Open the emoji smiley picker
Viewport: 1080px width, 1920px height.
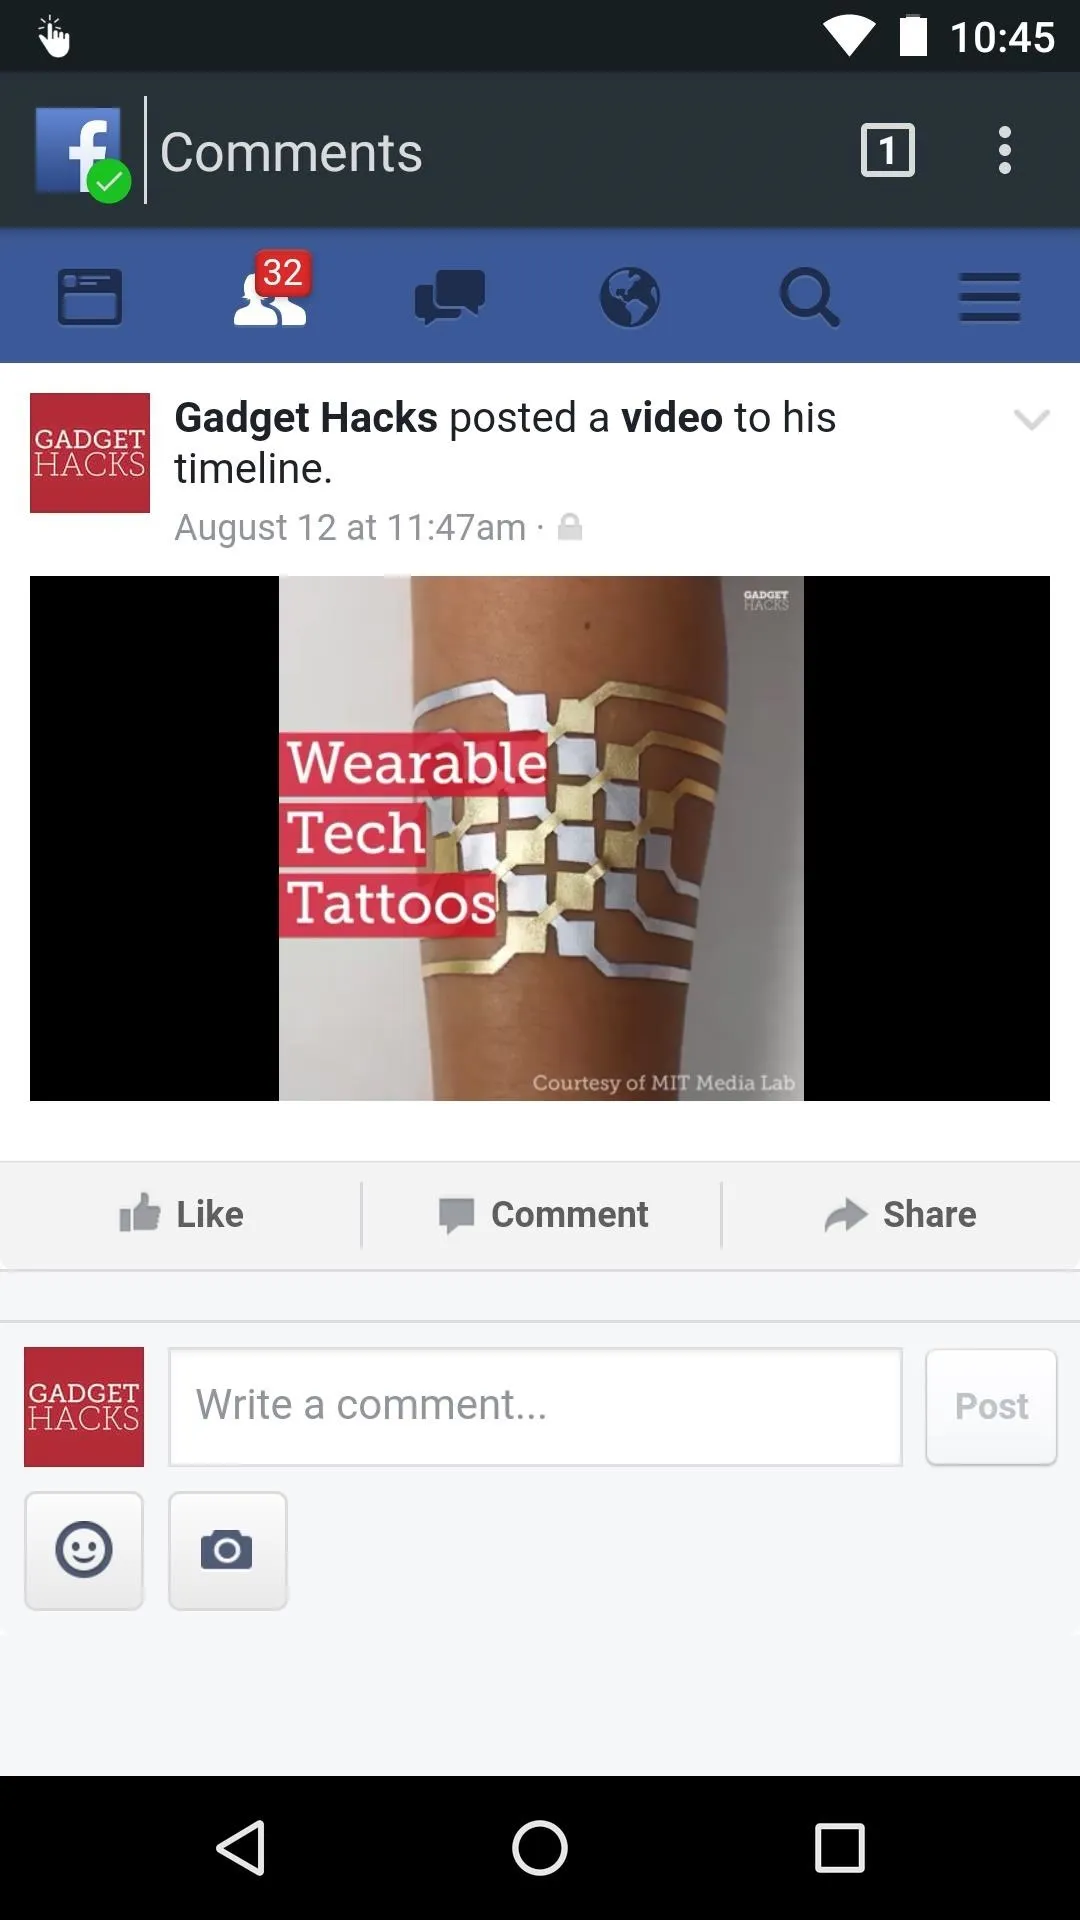pyautogui.click(x=84, y=1550)
